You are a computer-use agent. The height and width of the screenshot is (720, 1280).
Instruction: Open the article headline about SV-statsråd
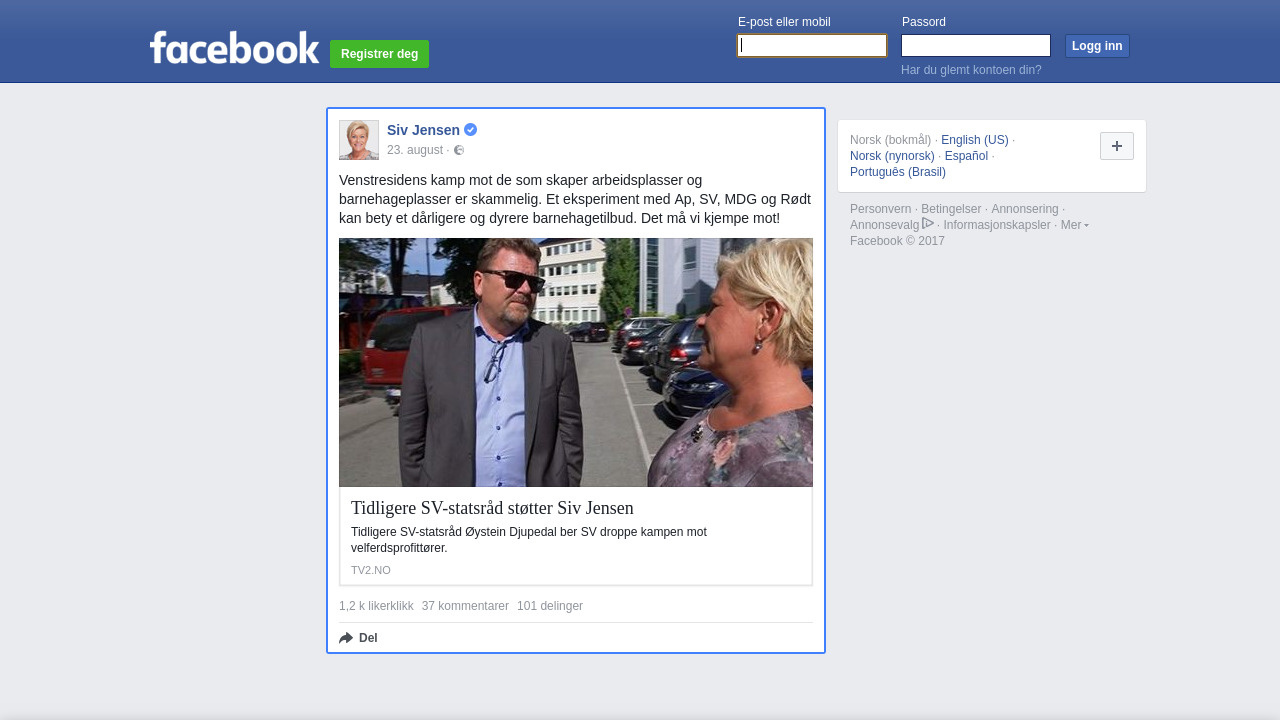point(492,508)
